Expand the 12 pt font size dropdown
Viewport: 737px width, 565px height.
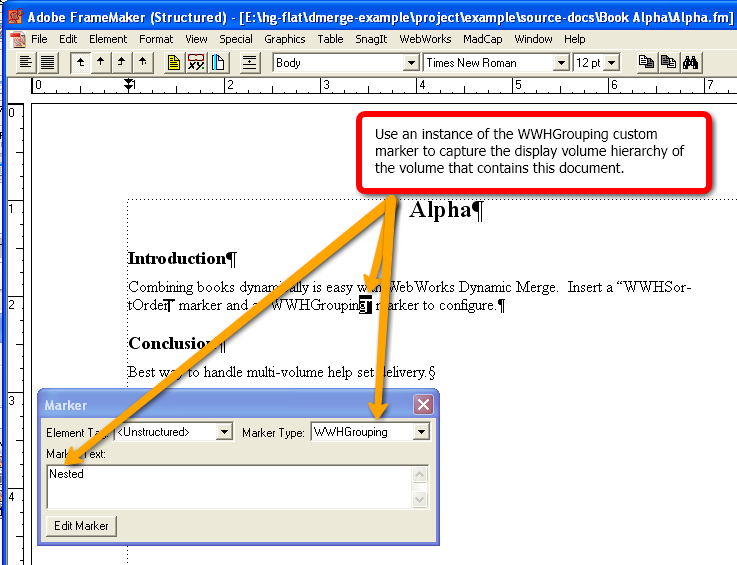tap(611, 63)
